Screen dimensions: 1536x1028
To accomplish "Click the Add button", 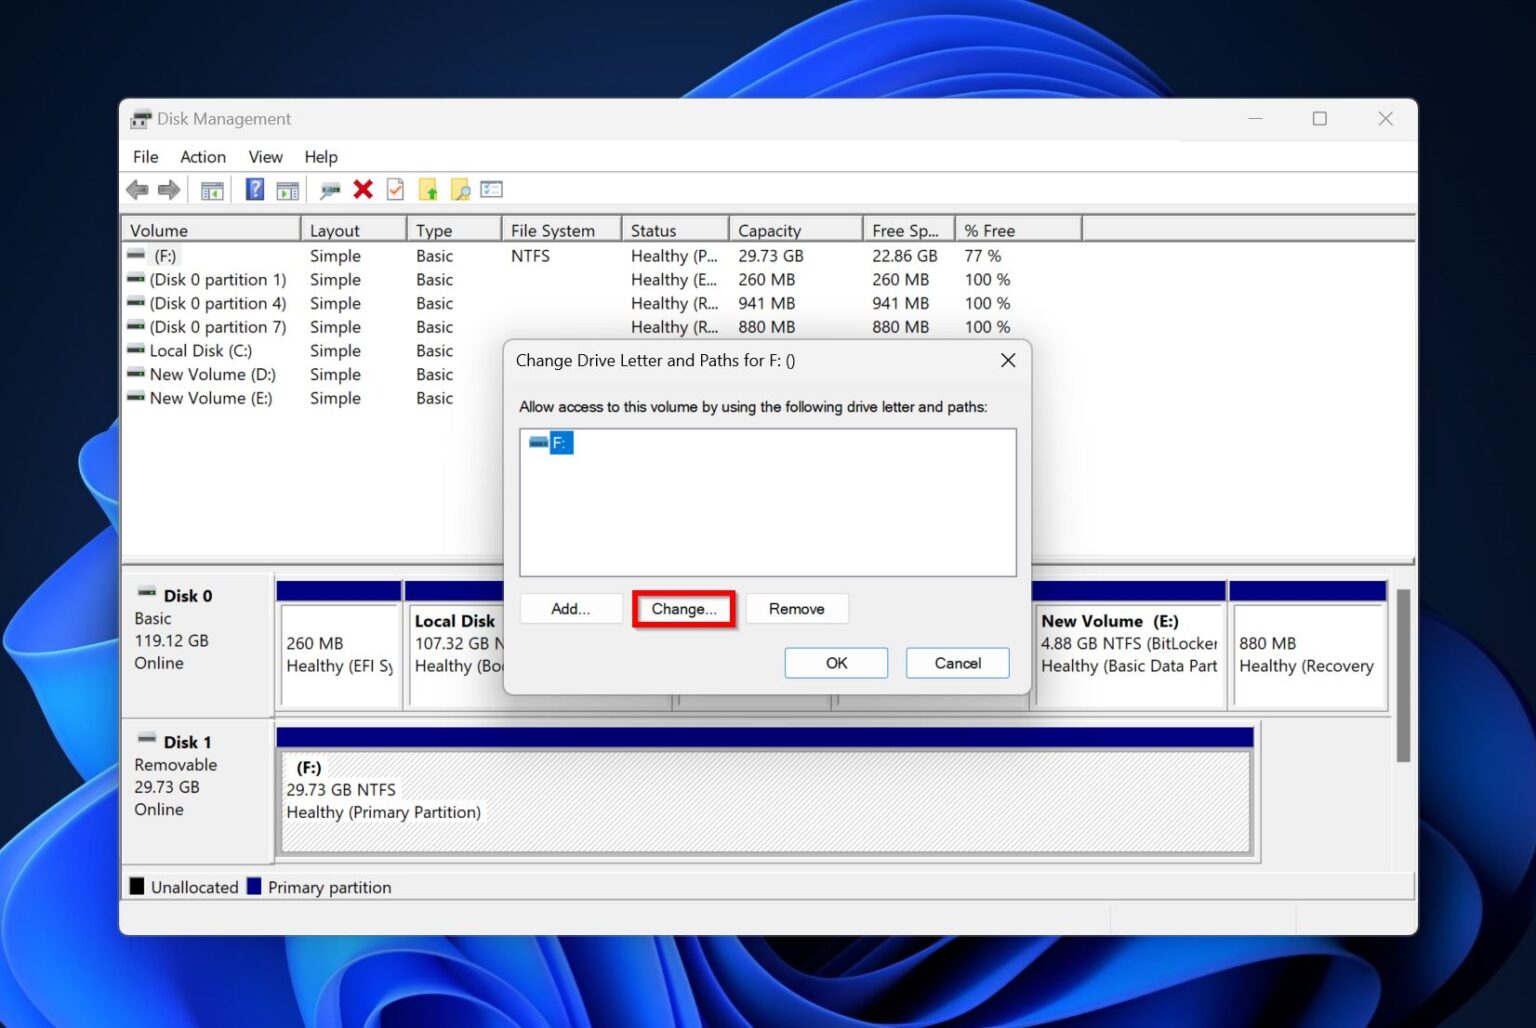I will 570,608.
